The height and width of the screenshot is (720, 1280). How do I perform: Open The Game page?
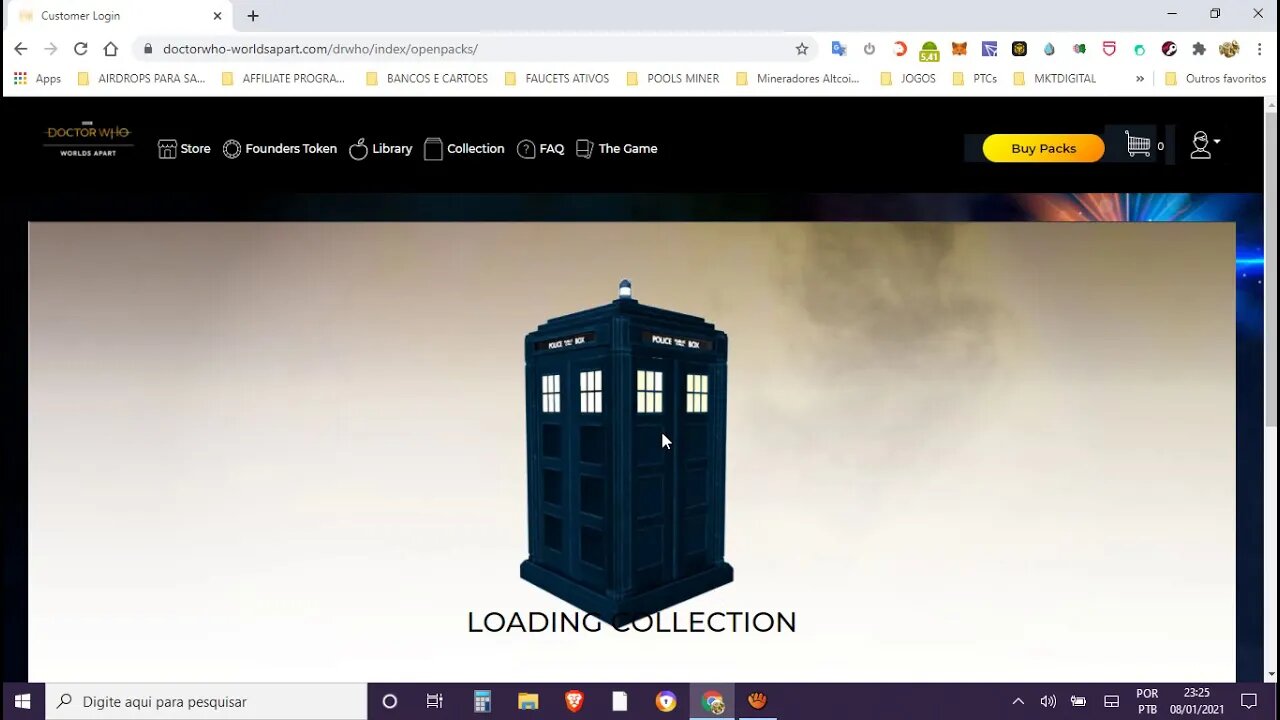(x=617, y=149)
